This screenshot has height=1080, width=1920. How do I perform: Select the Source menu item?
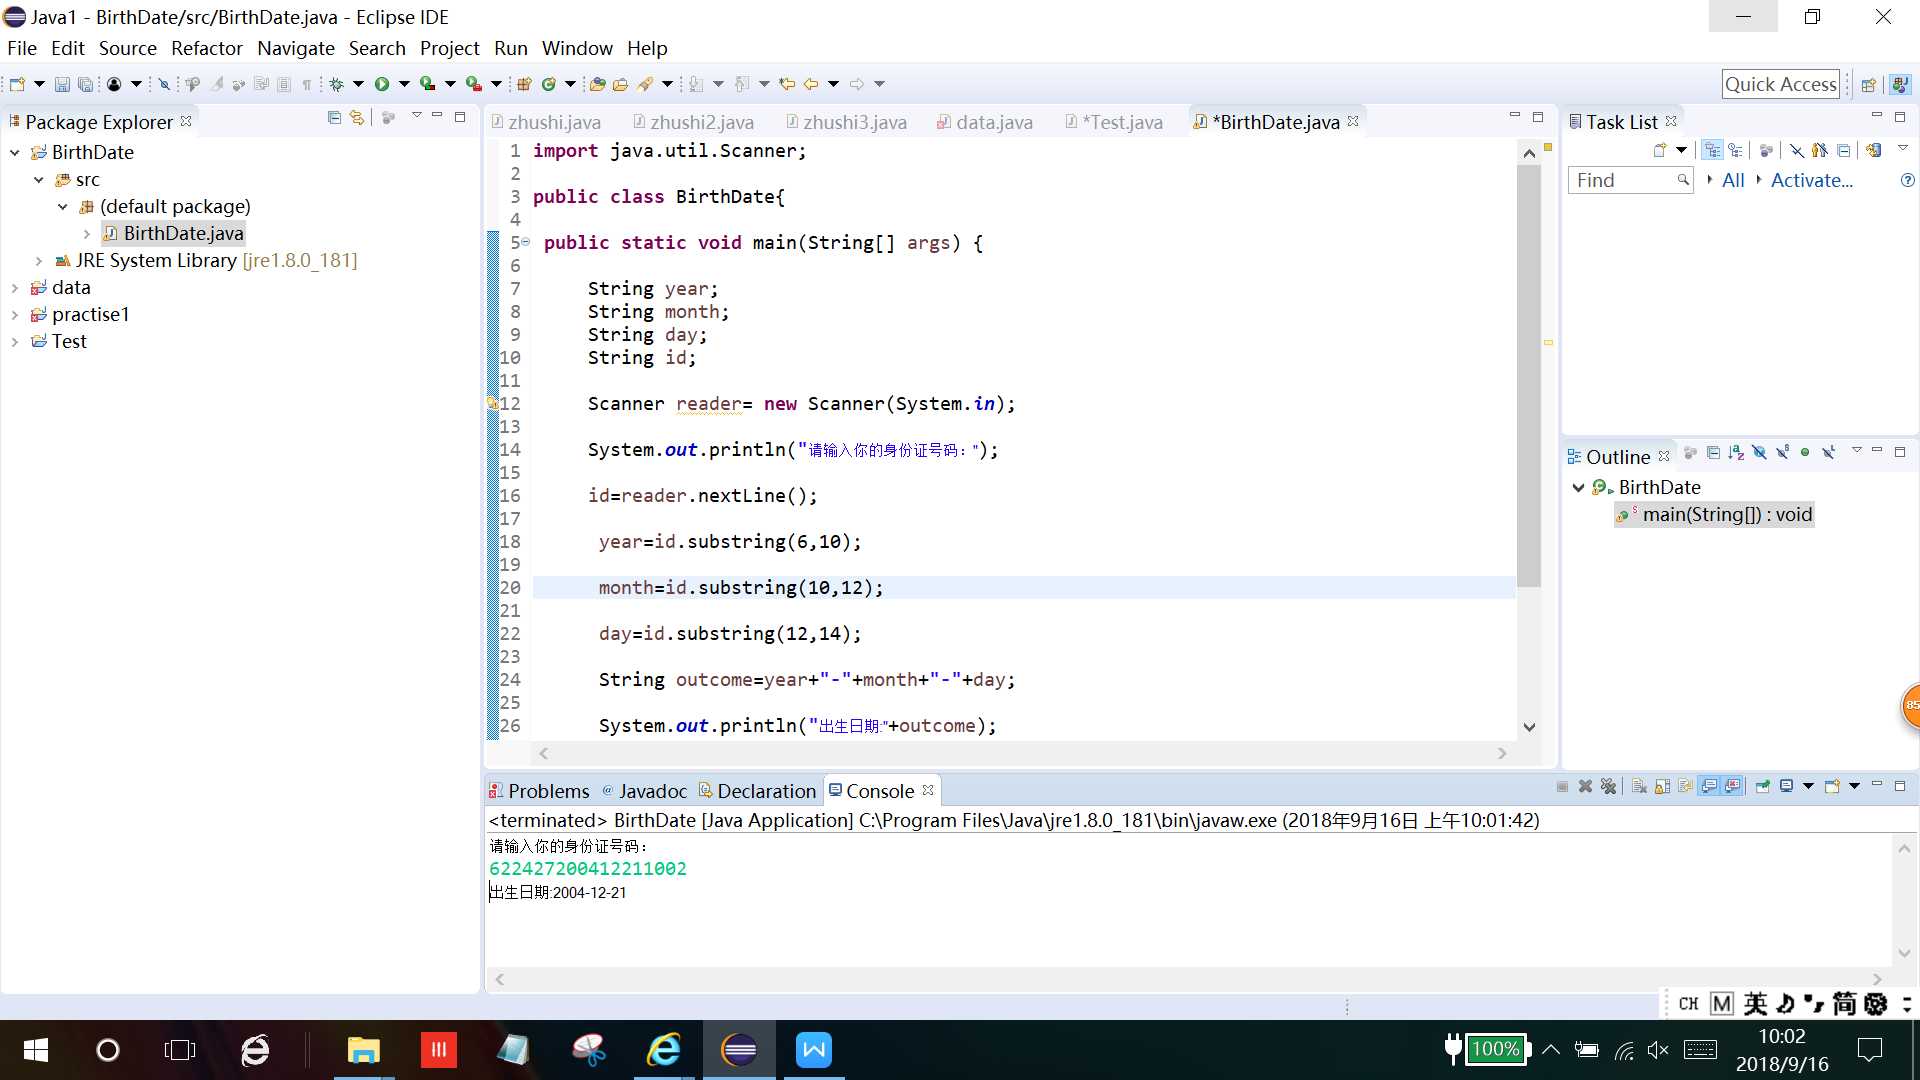pos(128,49)
